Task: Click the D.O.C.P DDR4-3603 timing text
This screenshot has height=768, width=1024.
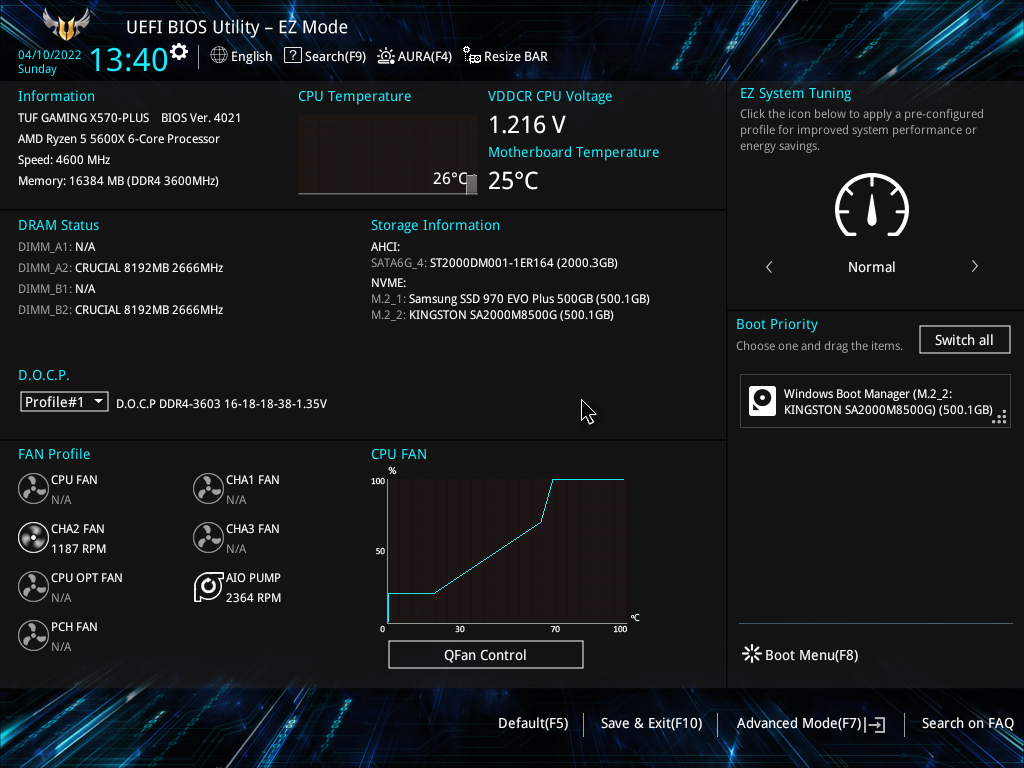Action: click(x=221, y=404)
